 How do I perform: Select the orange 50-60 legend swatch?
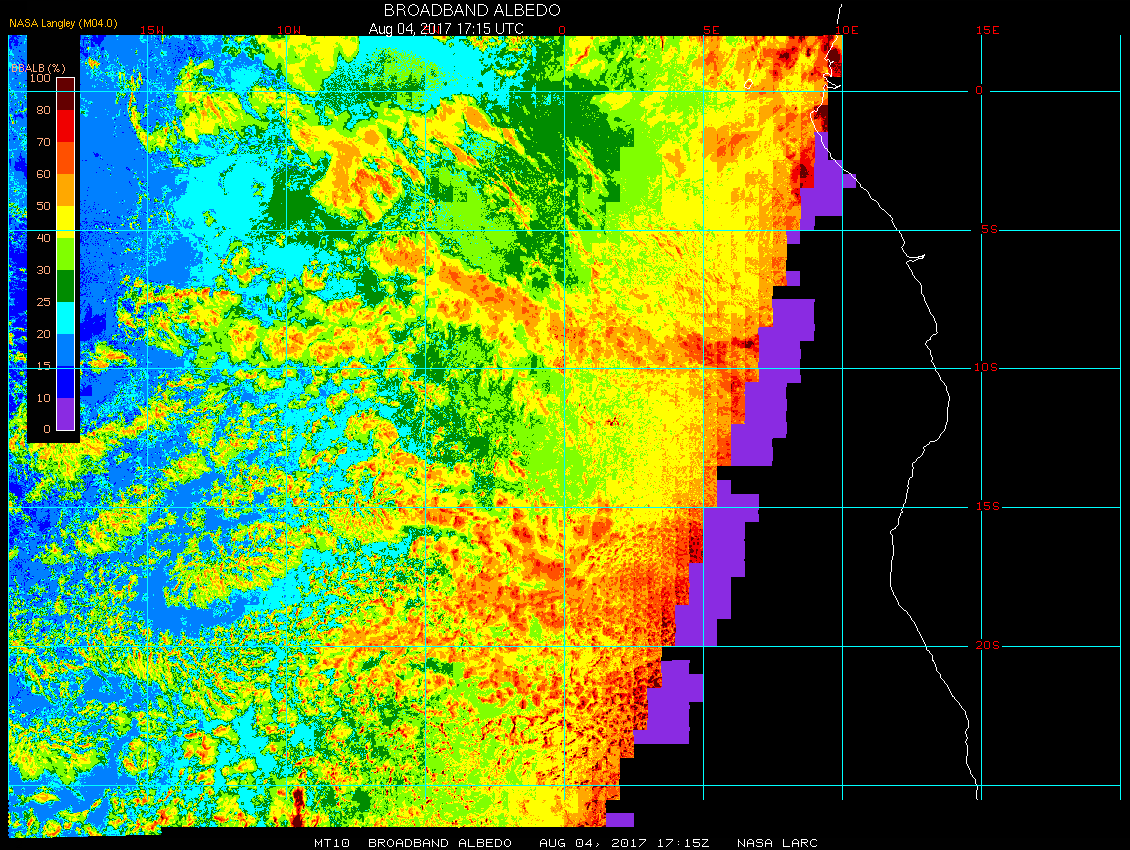pos(66,190)
